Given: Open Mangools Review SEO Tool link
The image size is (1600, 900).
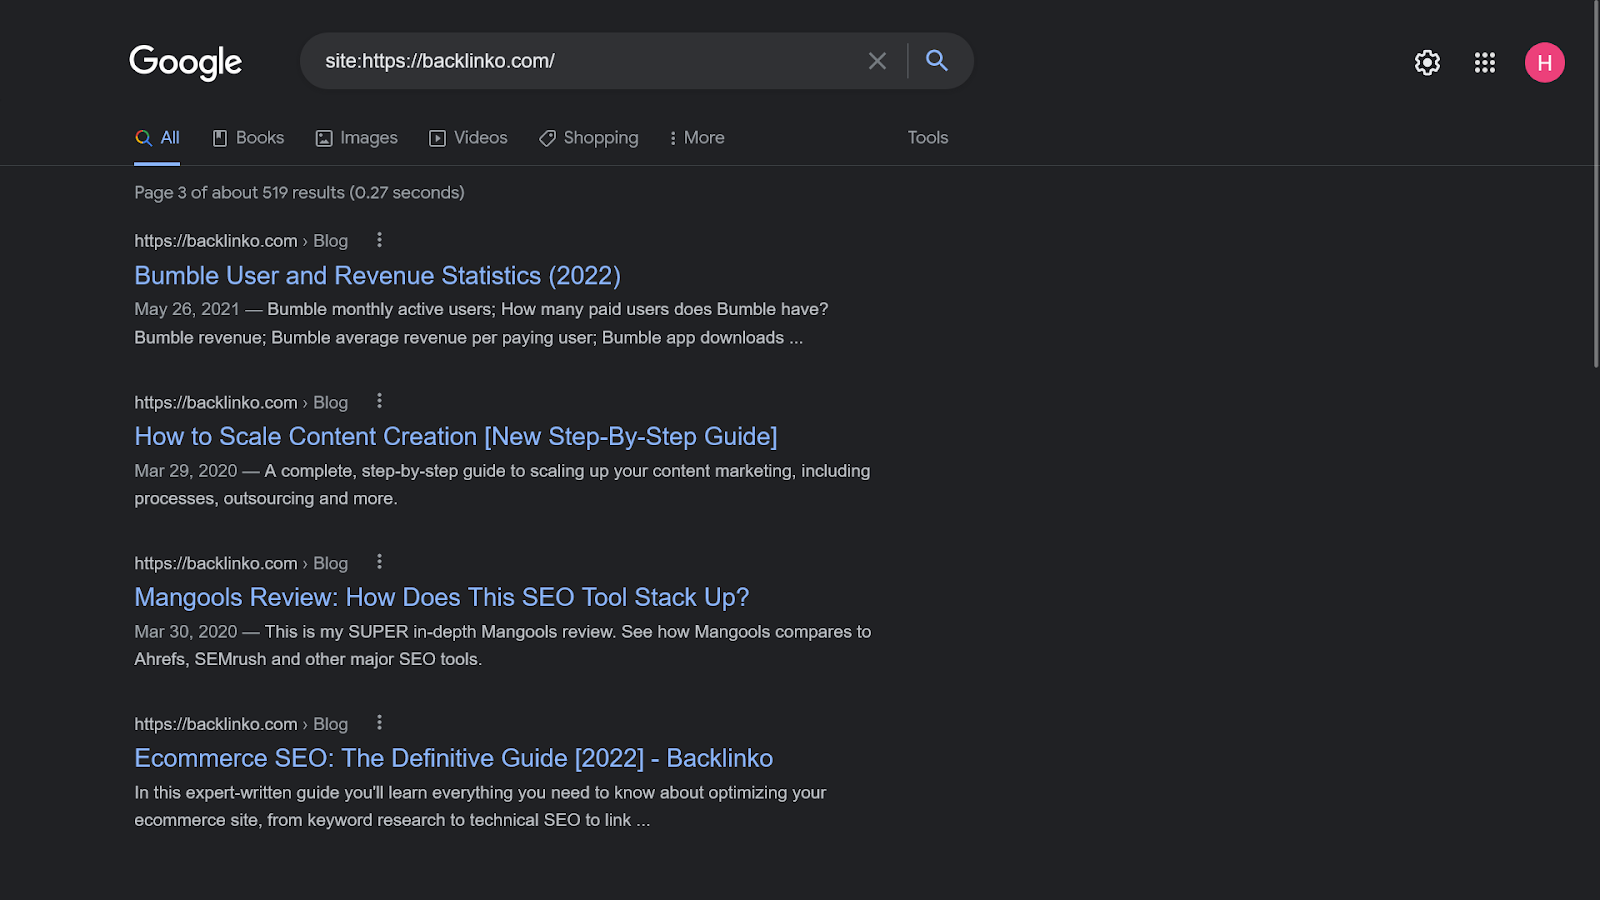Looking at the screenshot, I should pyautogui.click(x=442, y=598).
